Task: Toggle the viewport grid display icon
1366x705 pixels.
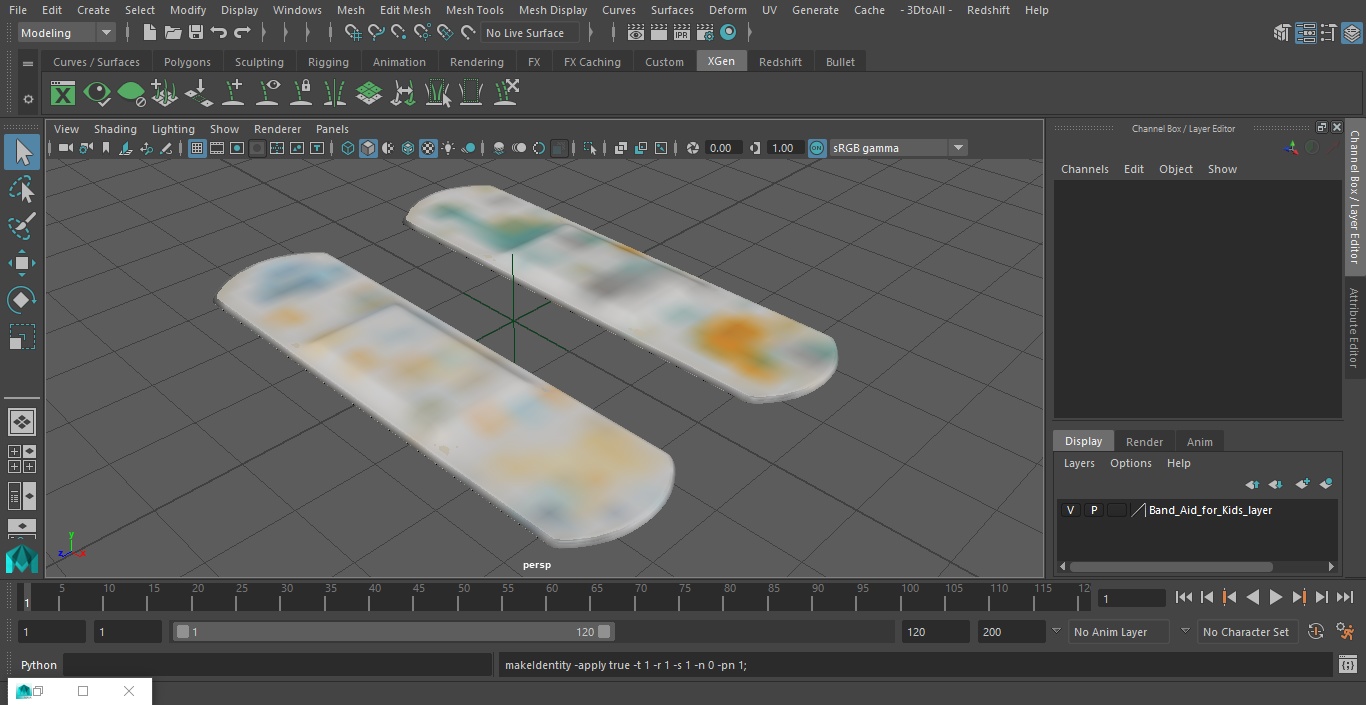Action: [x=197, y=148]
